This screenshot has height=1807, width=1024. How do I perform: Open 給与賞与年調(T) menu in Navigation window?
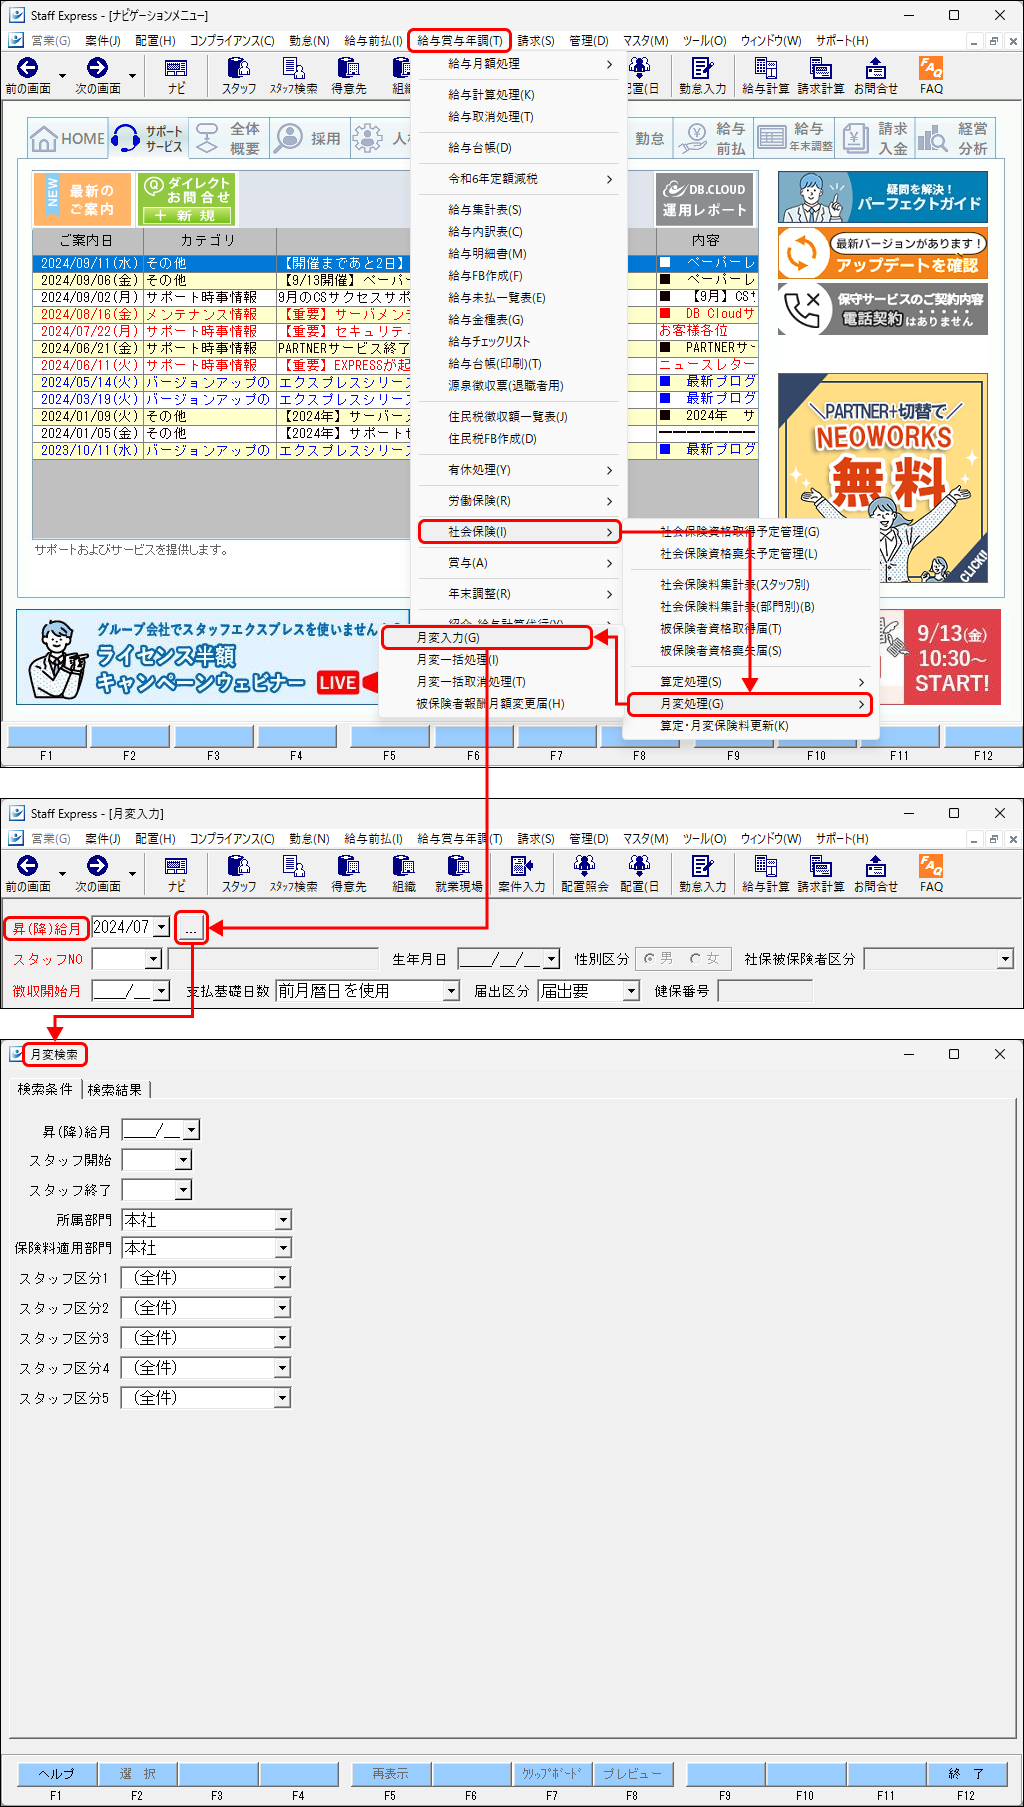[460, 40]
